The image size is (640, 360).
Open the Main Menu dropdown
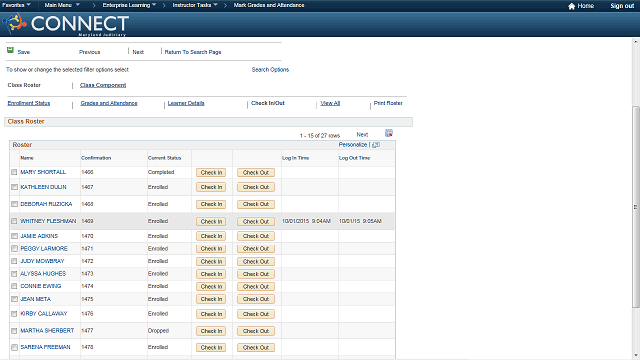click(x=62, y=5)
